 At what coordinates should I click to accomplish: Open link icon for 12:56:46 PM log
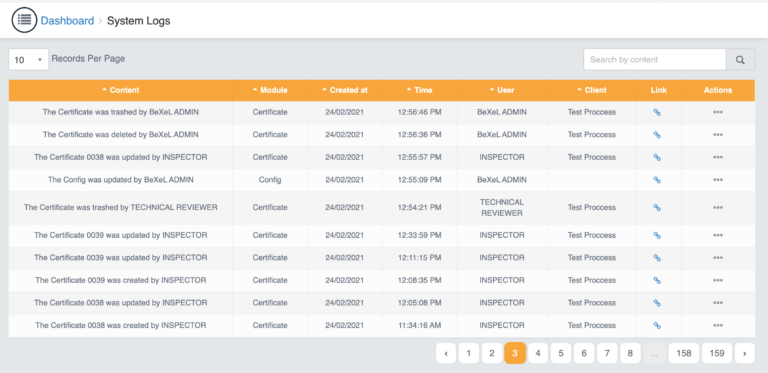click(x=657, y=112)
